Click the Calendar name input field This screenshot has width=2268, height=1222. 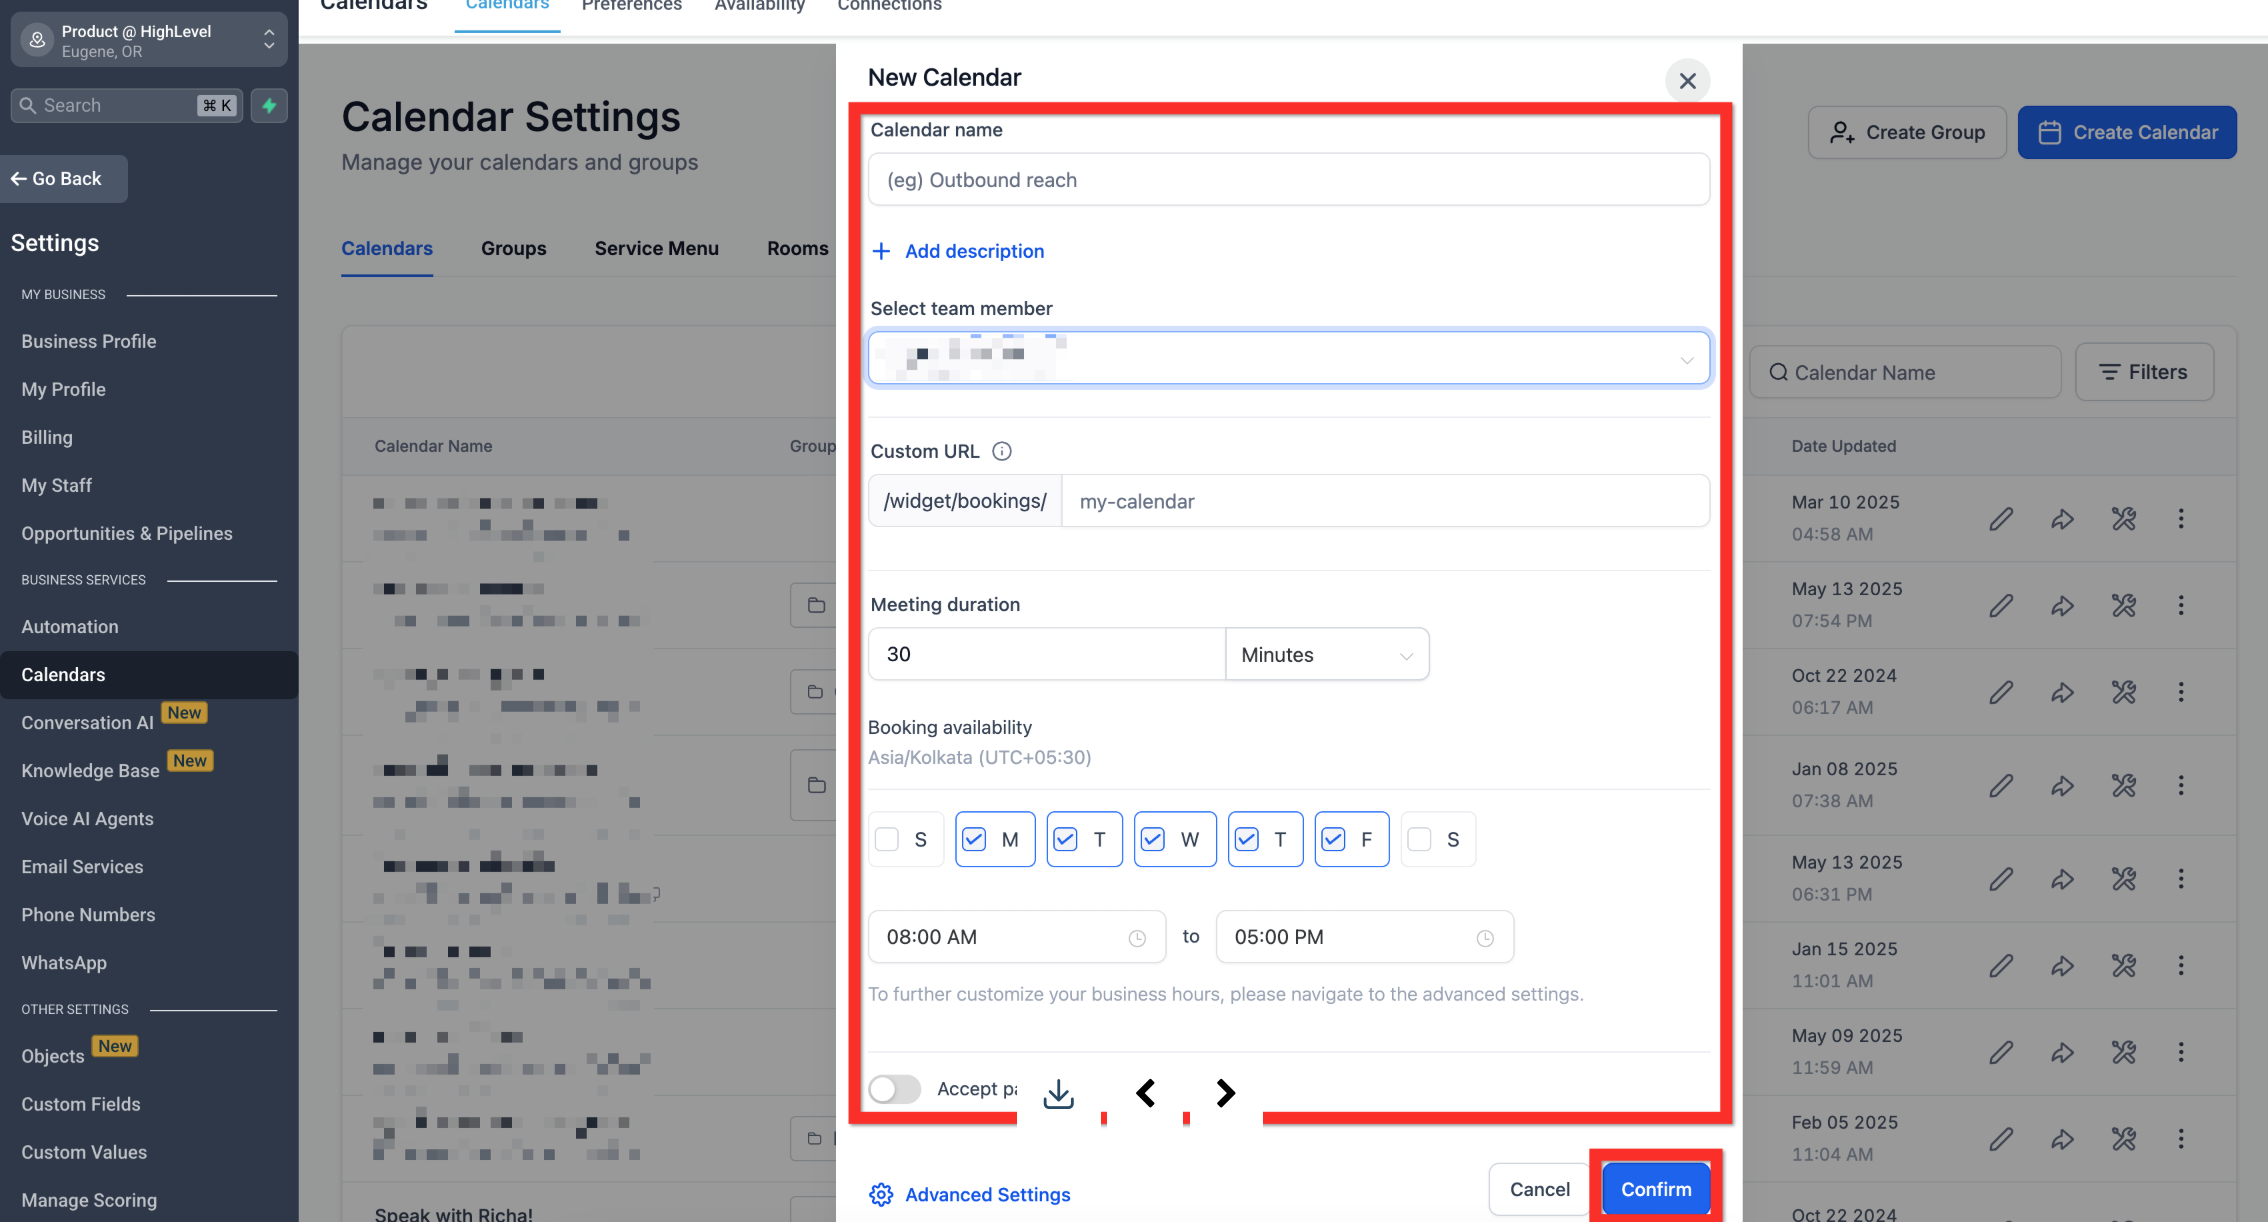pyautogui.click(x=1288, y=180)
